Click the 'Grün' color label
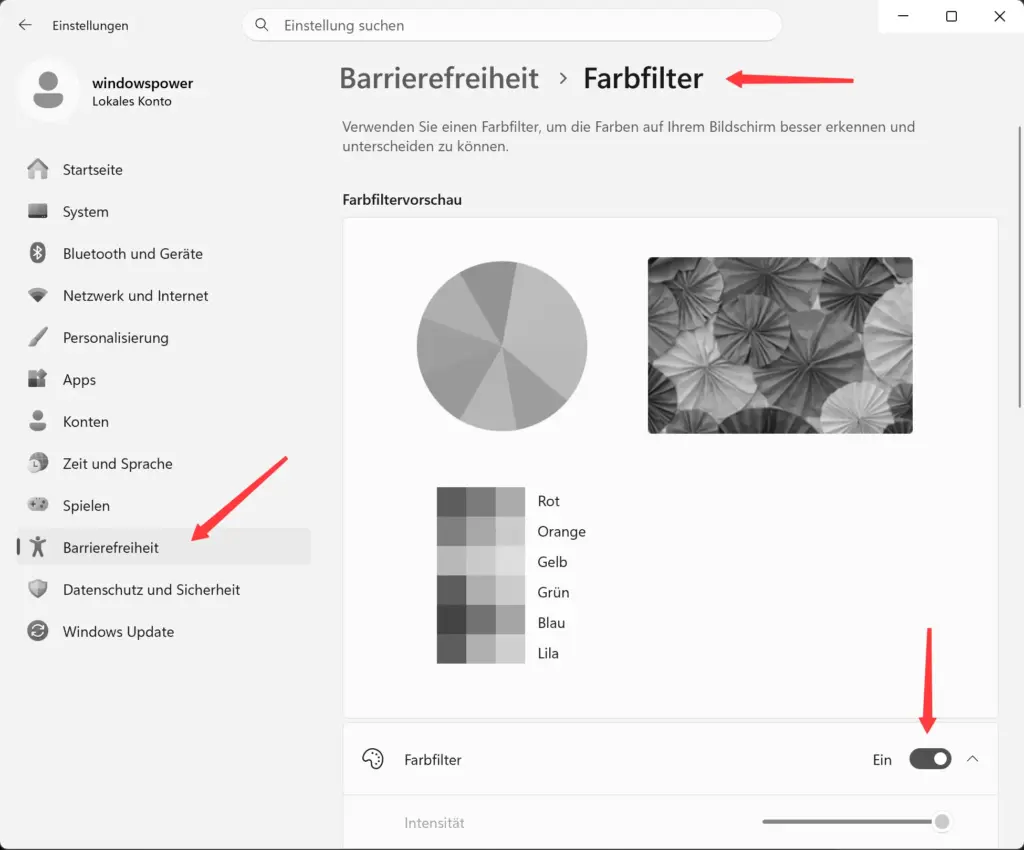1024x850 pixels. click(x=553, y=592)
